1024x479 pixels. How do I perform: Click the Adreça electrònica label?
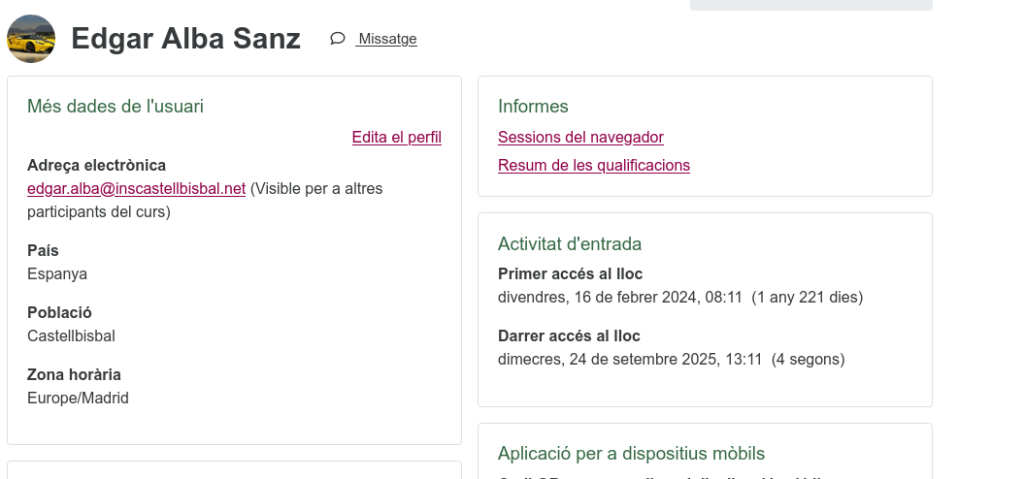[x=96, y=165]
